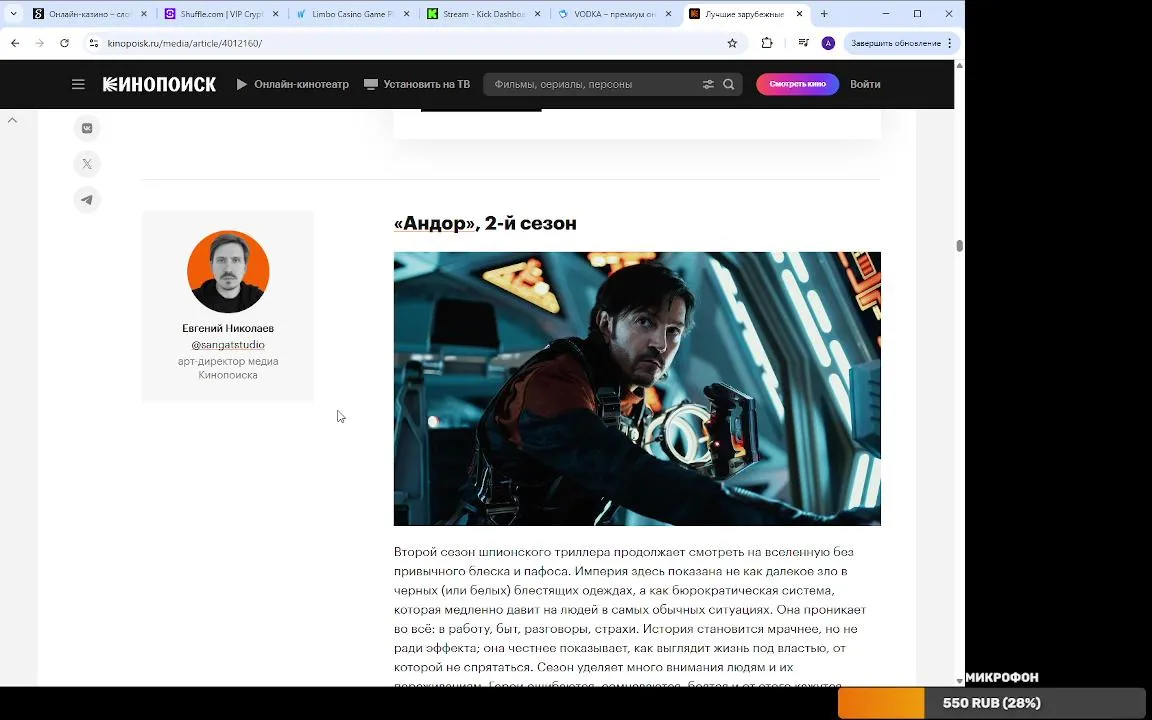Viewport: 1152px width, 720px height.
Task: Collapse the left panel with the up chevron
Action: [x=12, y=120]
